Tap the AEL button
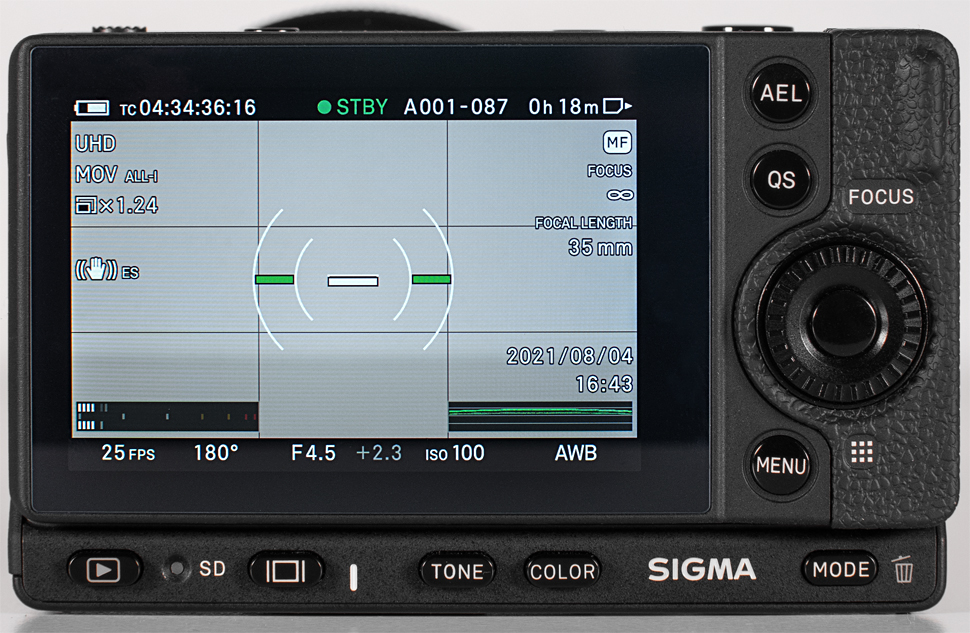The image size is (970, 633). 781,93
